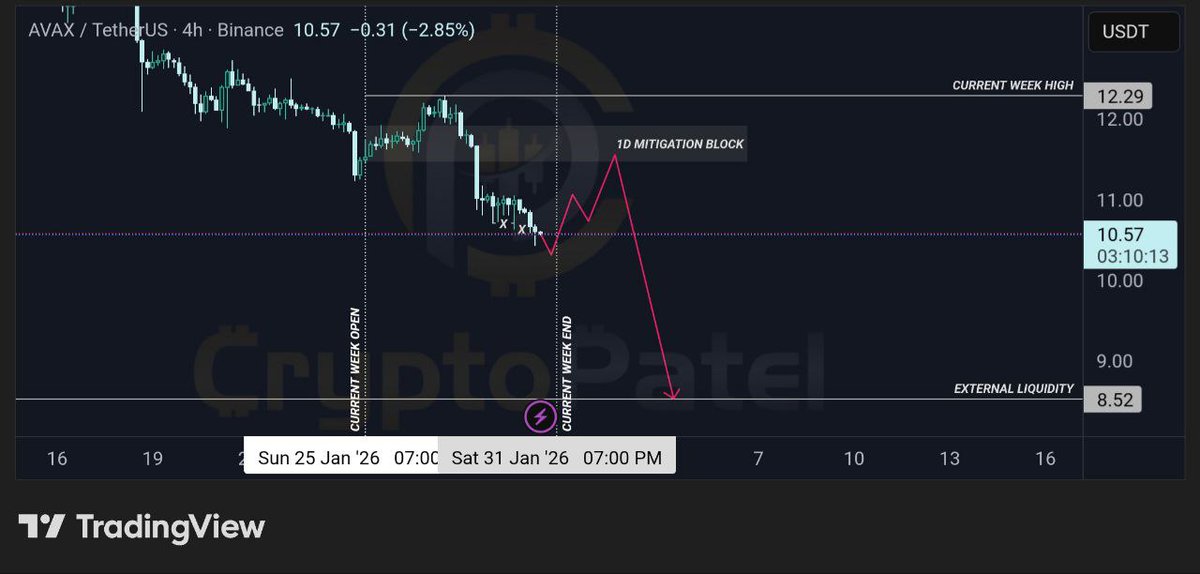
Task: Click the purple lightning bolt event icon
Action: click(x=540, y=416)
